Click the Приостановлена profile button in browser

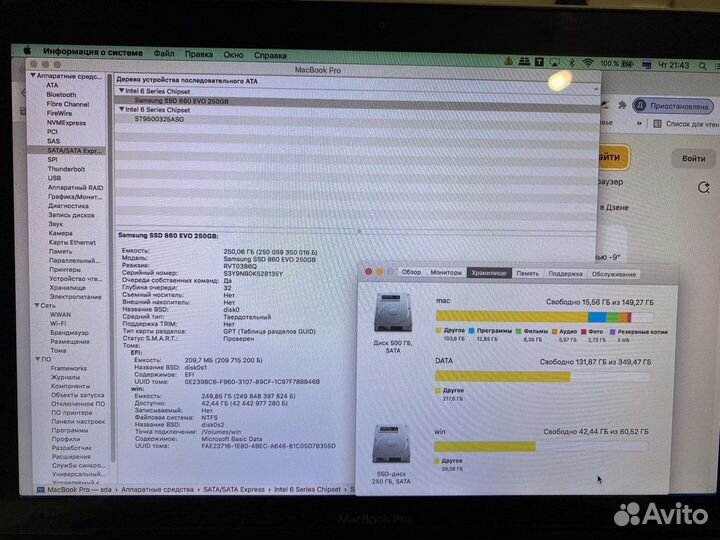pyautogui.click(x=673, y=106)
